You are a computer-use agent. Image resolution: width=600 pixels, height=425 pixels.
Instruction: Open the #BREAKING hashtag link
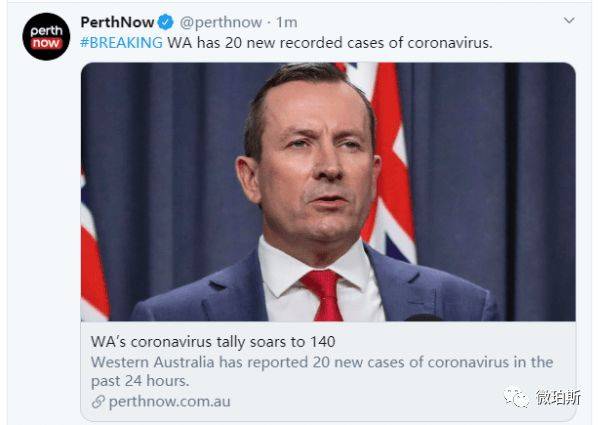pyautogui.click(x=121, y=42)
